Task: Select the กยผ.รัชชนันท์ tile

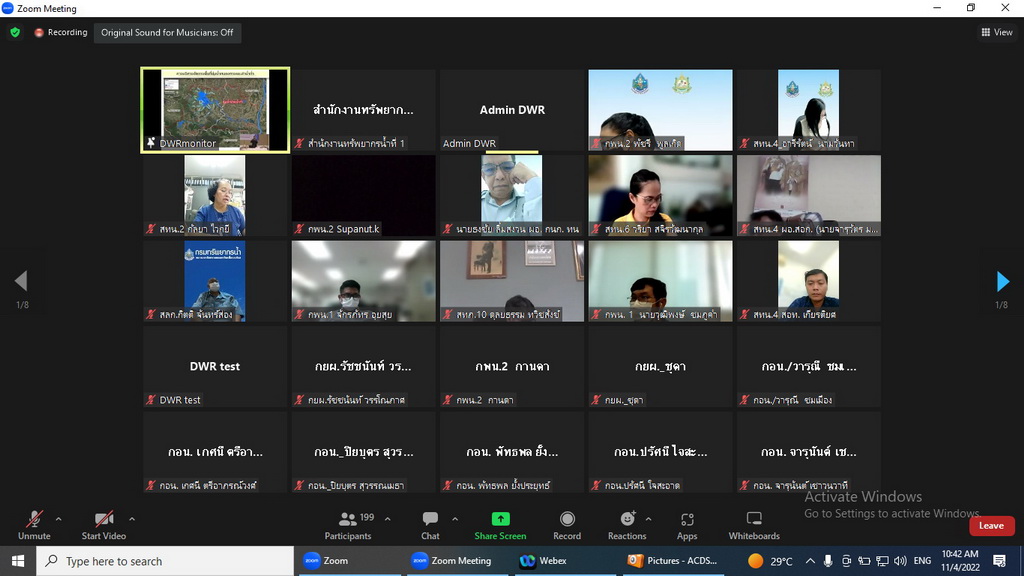Action: [x=363, y=366]
